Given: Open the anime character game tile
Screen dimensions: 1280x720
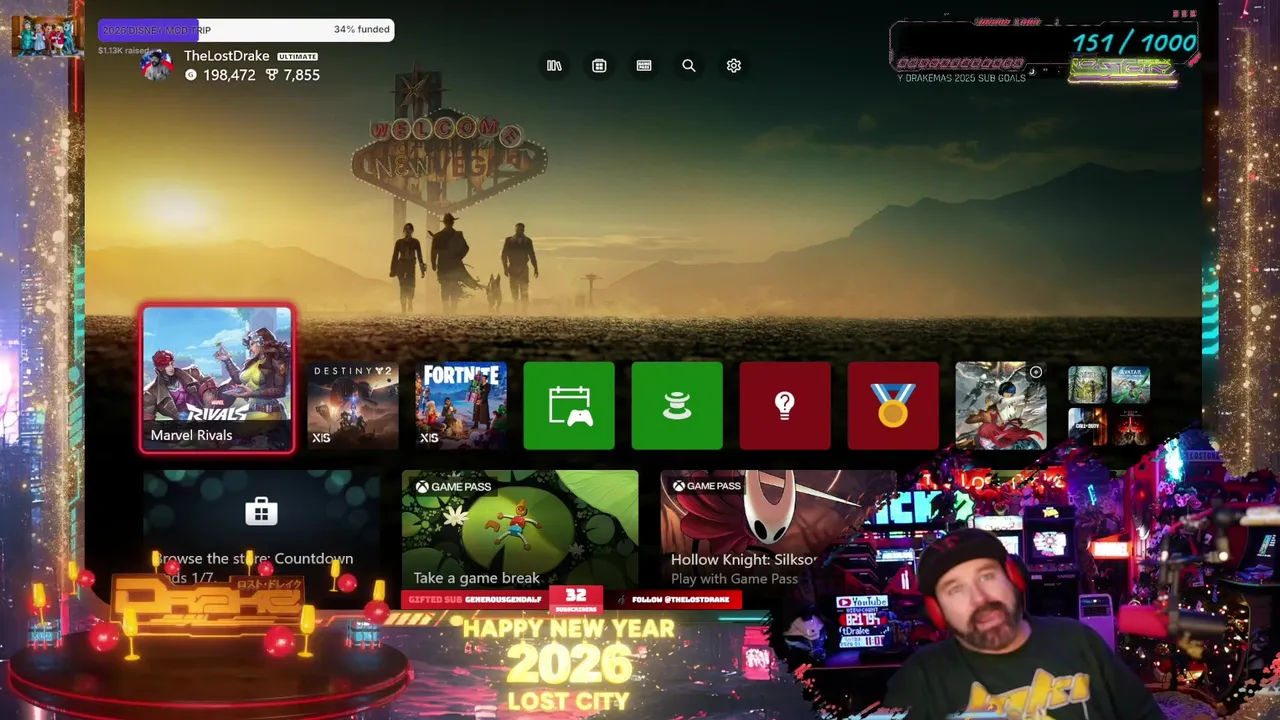Looking at the screenshot, I should point(1001,406).
